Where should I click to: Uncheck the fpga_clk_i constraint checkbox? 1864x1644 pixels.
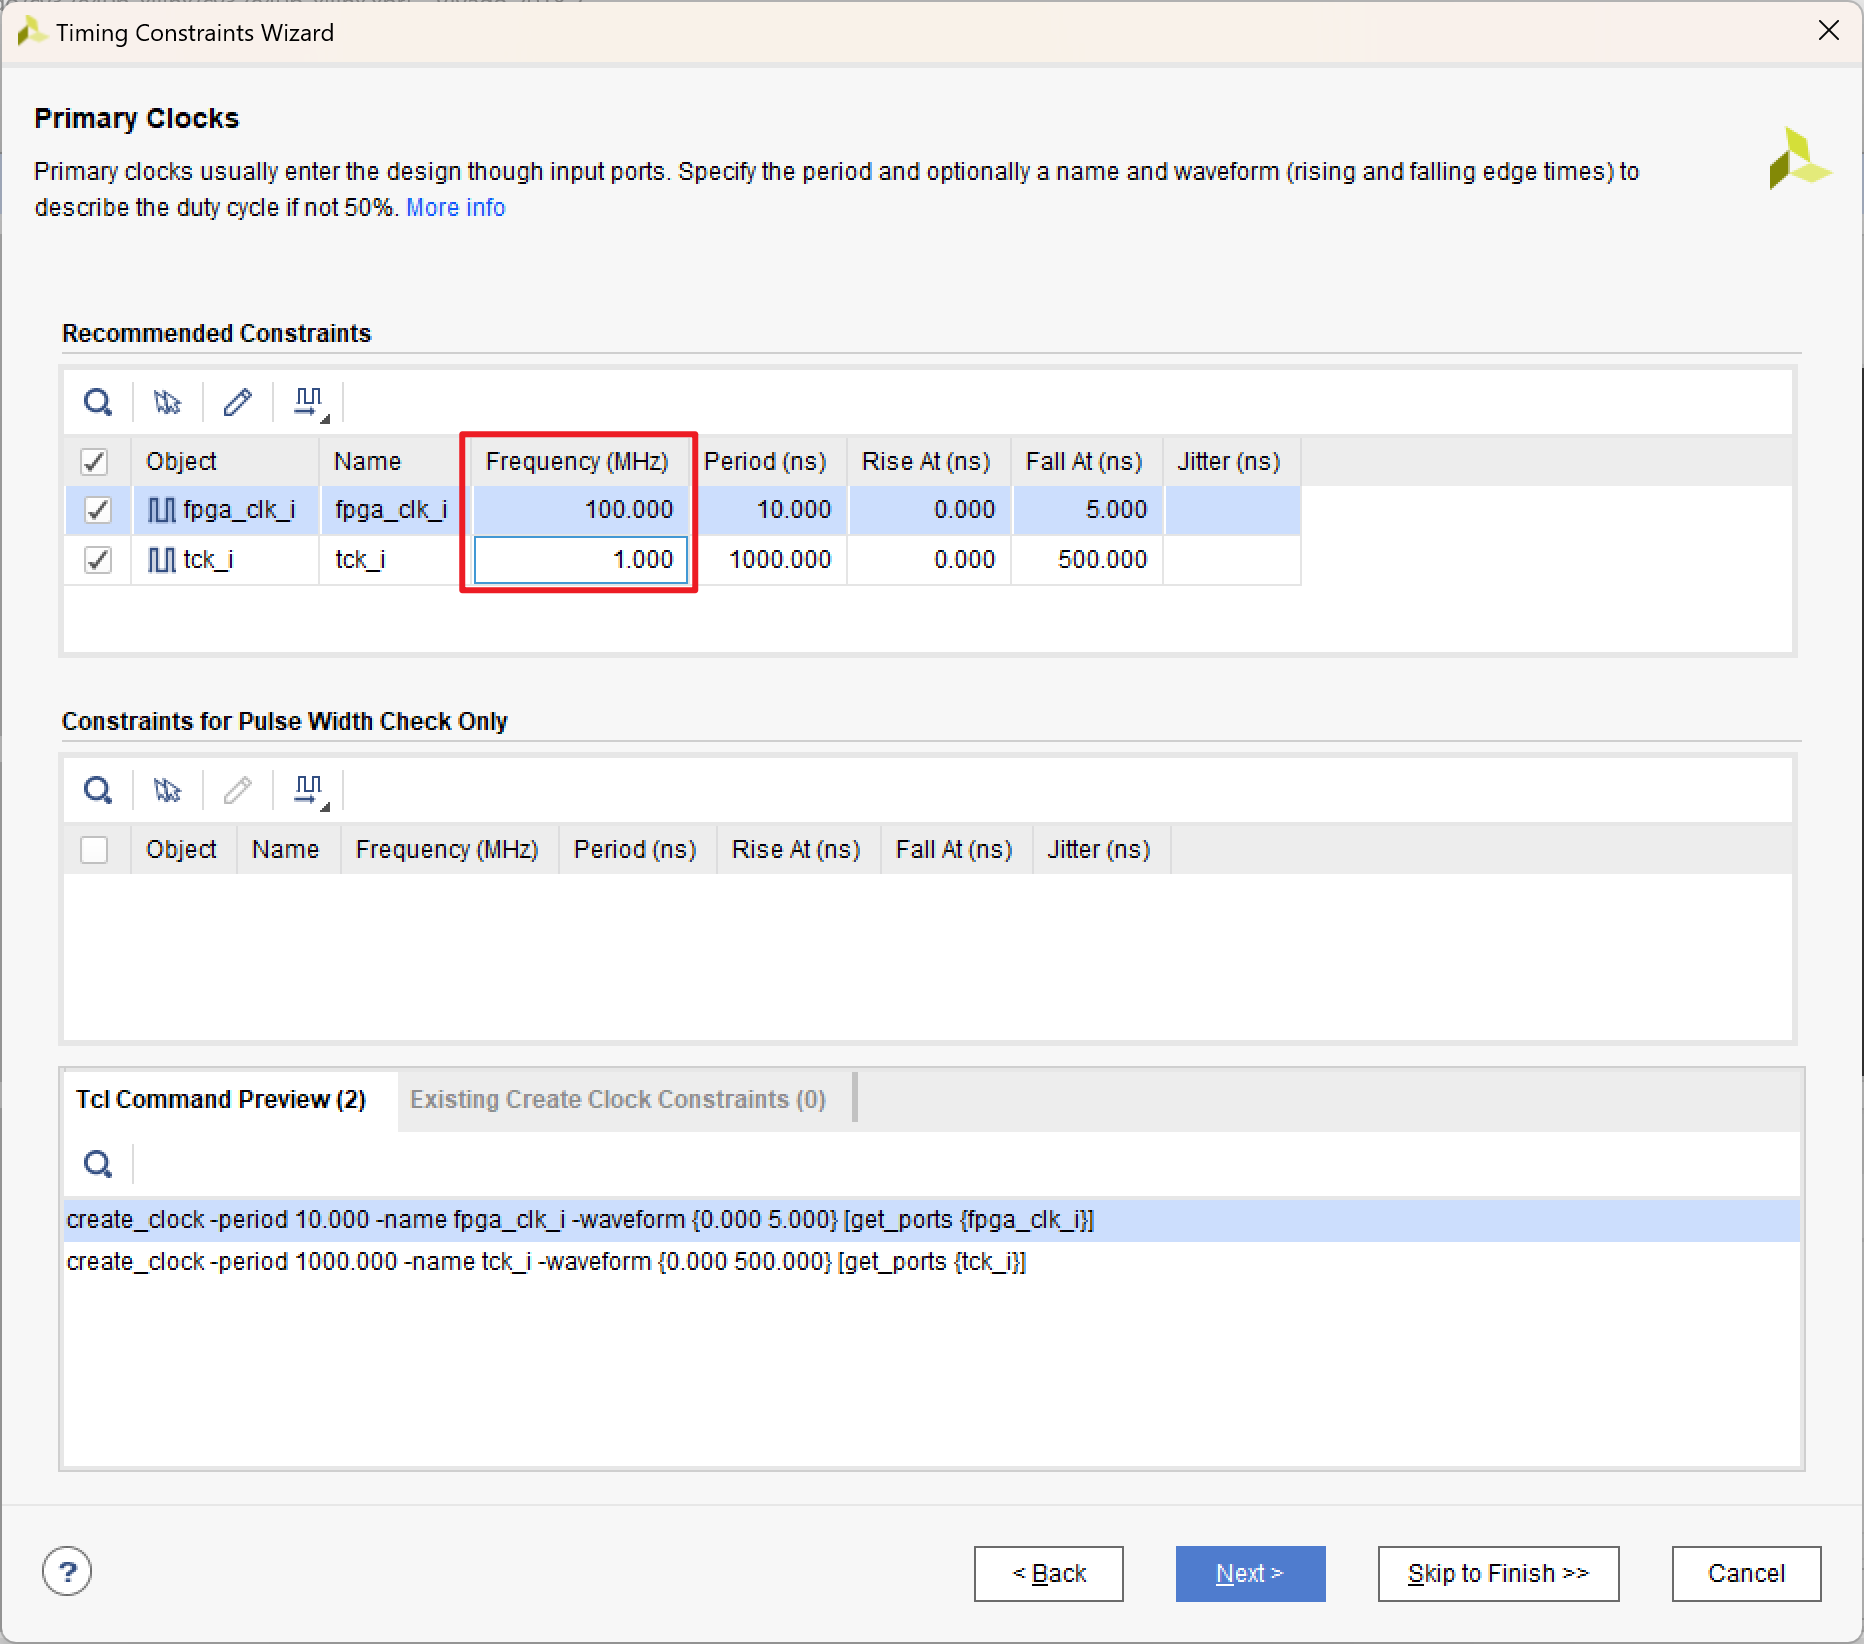coord(97,510)
